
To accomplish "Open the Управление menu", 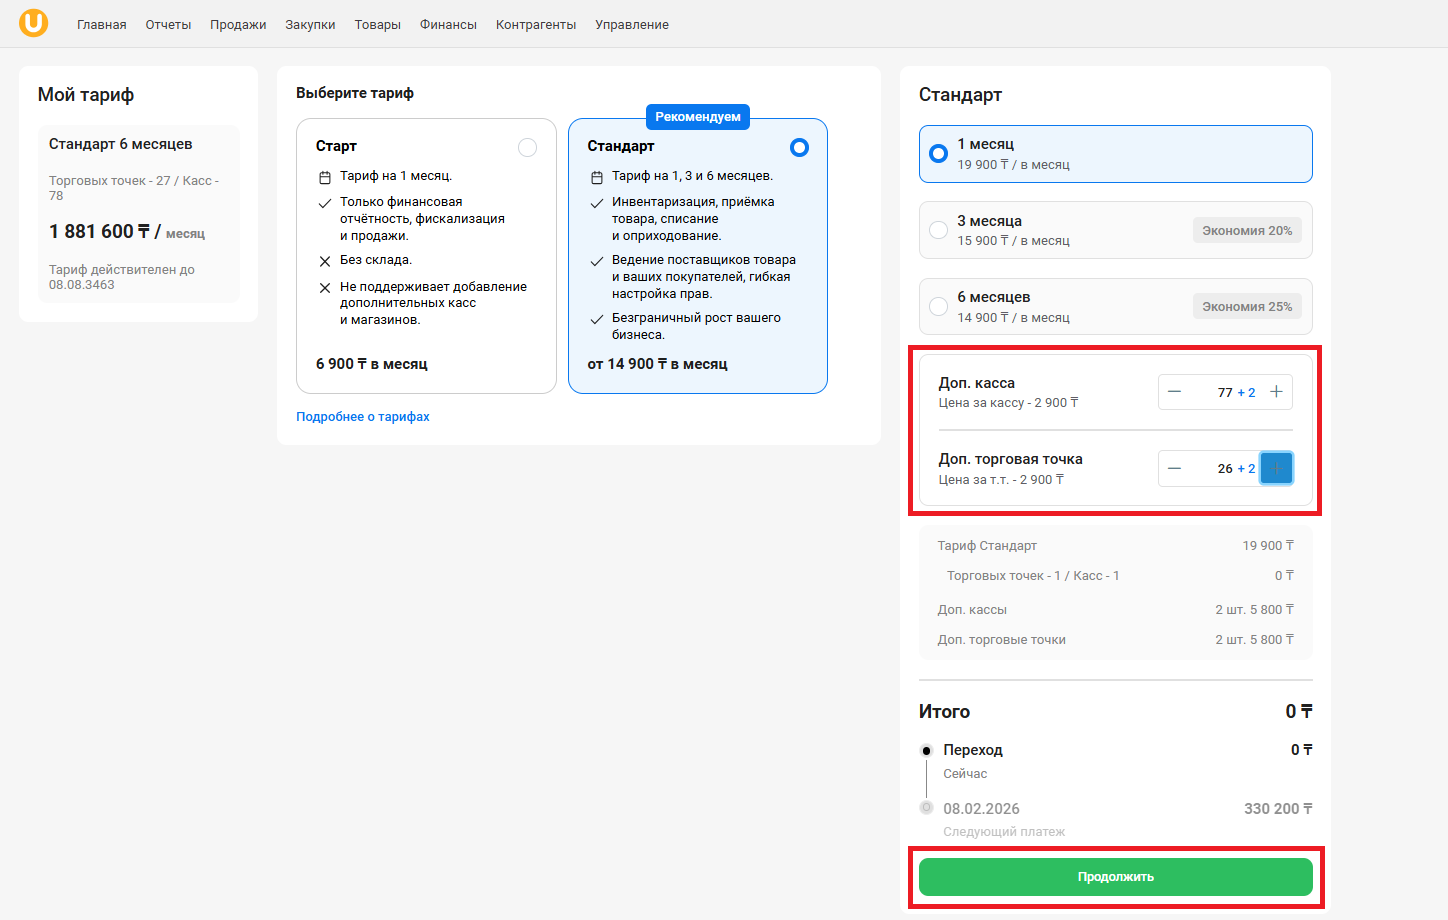I will point(632,25).
